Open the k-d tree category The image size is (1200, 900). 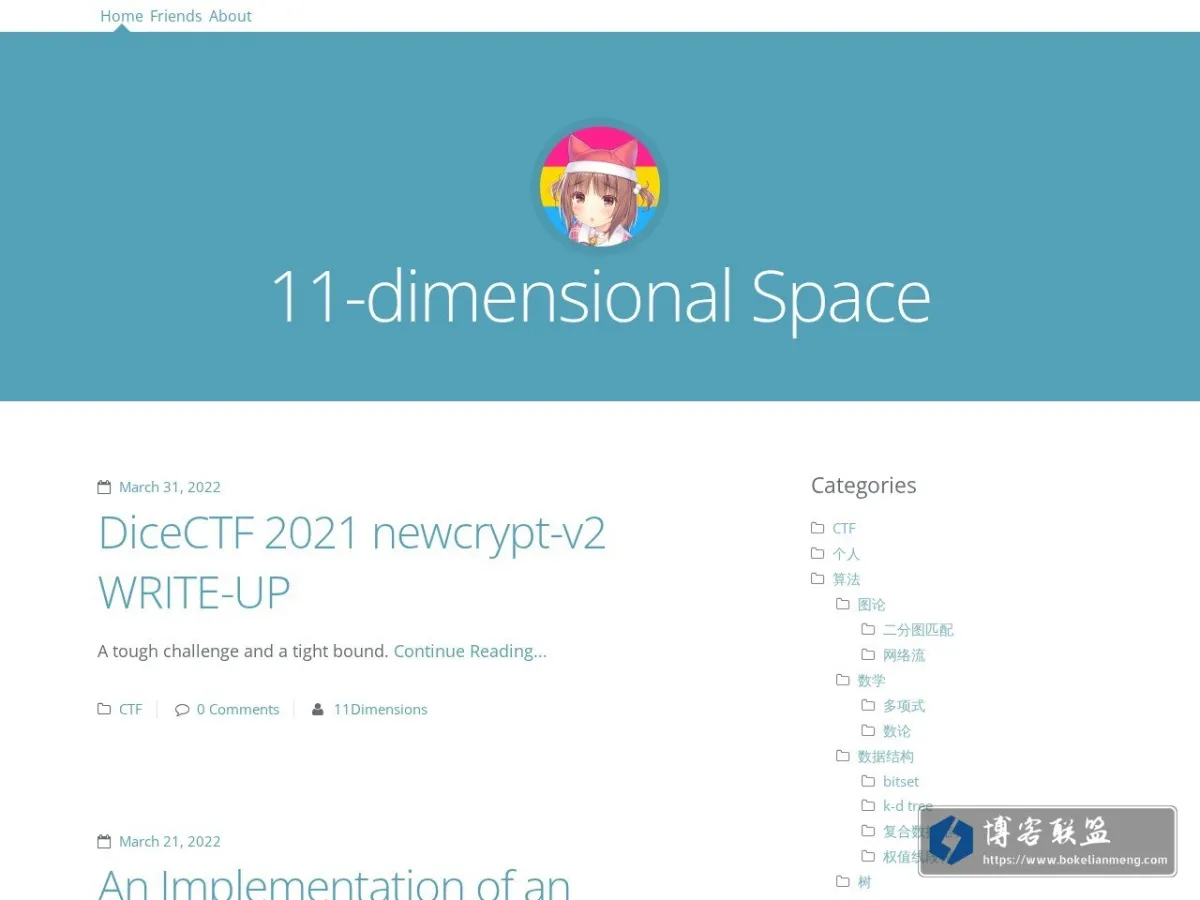click(x=908, y=806)
